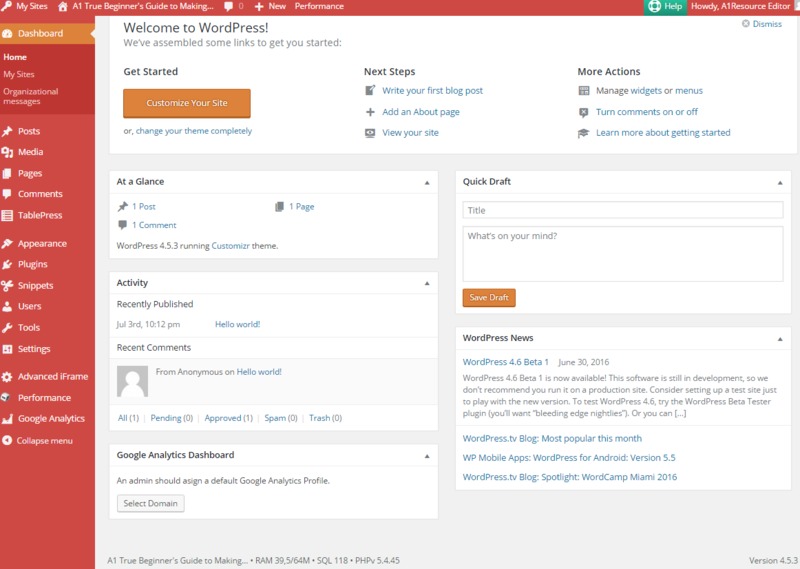Click the Posts pin icon in sidebar
Image resolution: width=800 pixels, height=569 pixels.
point(7,131)
